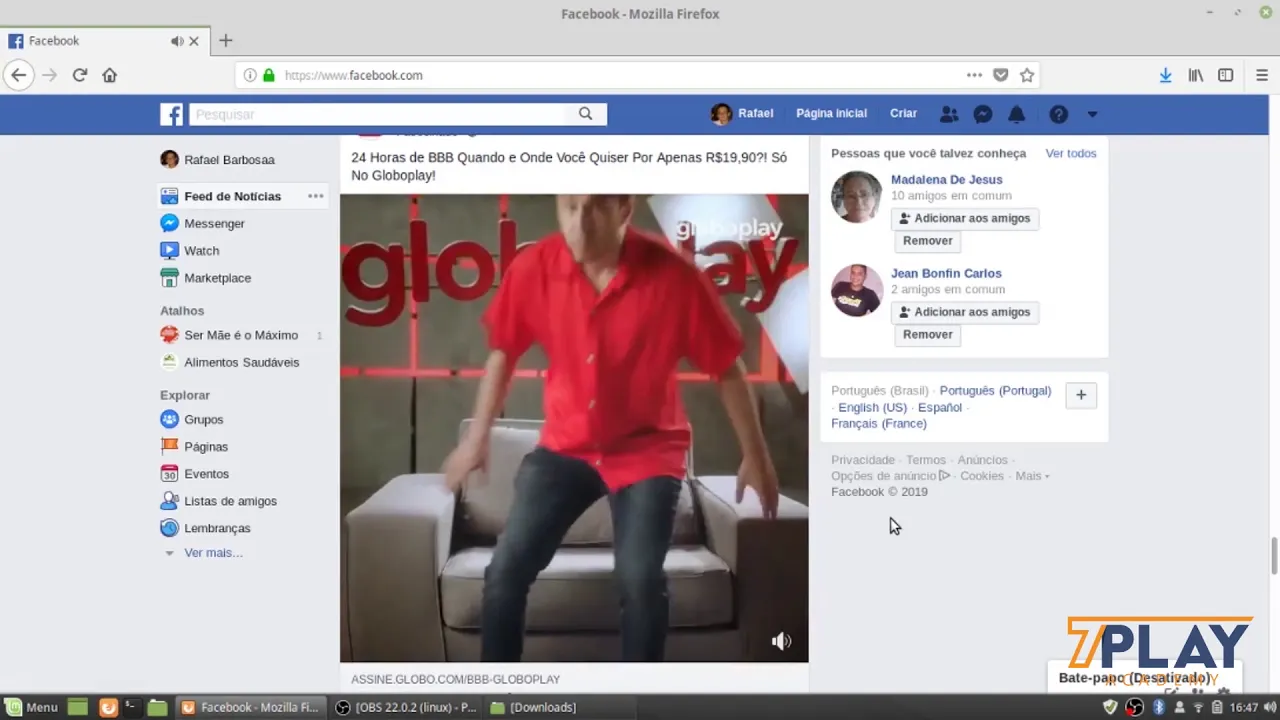Go to Página inicial
The height and width of the screenshot is (720, 1280).
831,114
